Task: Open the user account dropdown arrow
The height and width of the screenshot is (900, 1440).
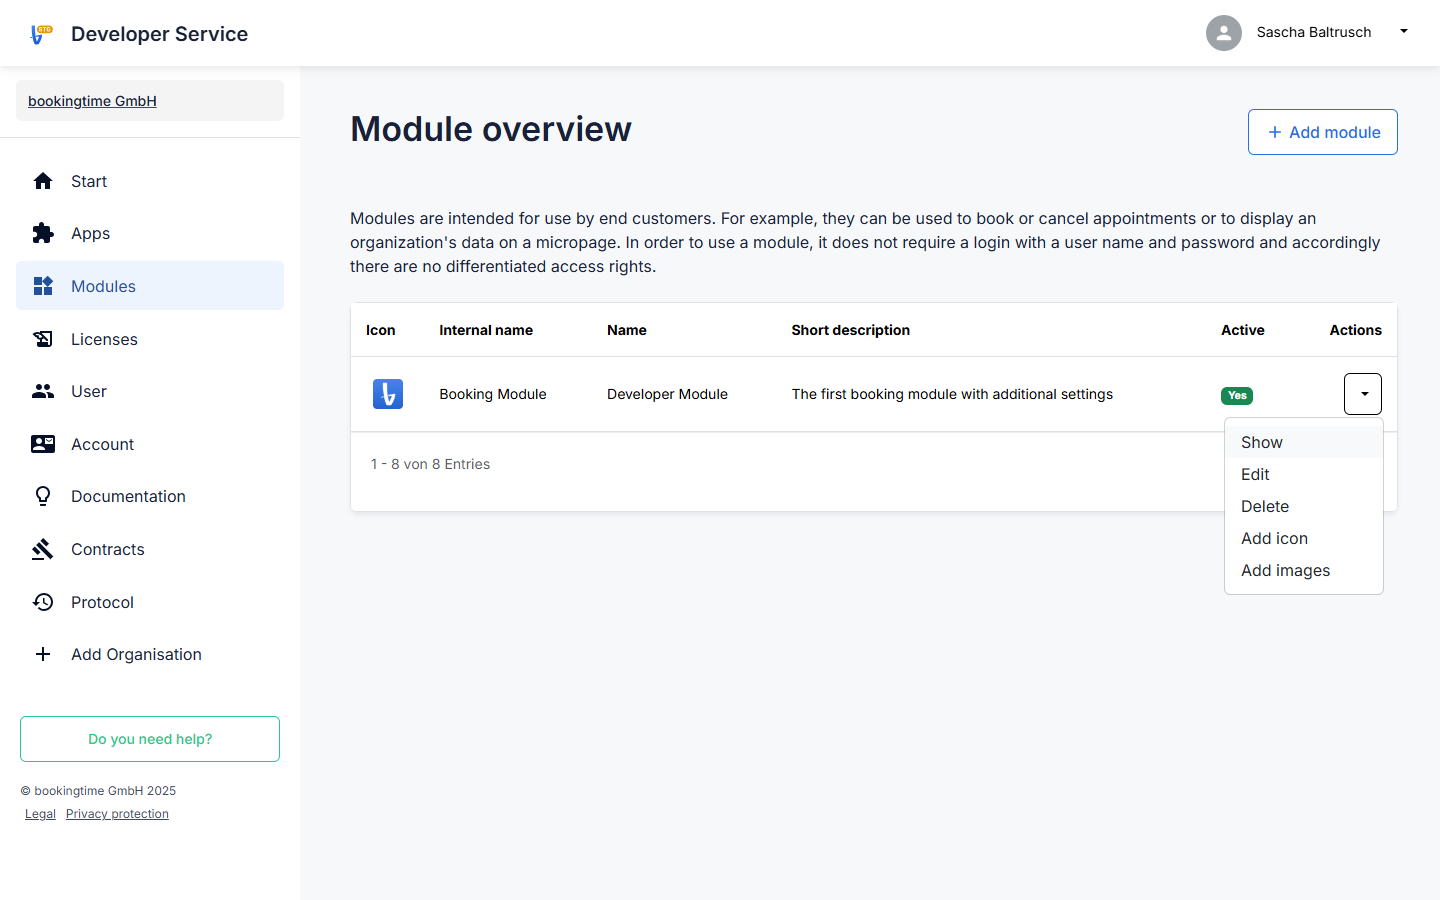Action: [x=1404, y=32]
